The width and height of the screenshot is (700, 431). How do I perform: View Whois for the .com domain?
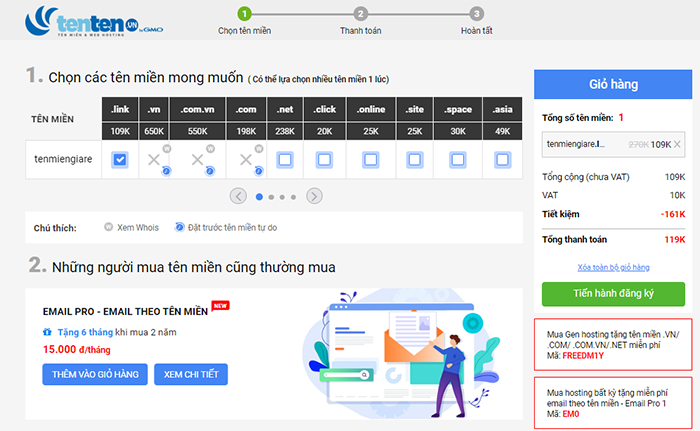pos(258,149)
